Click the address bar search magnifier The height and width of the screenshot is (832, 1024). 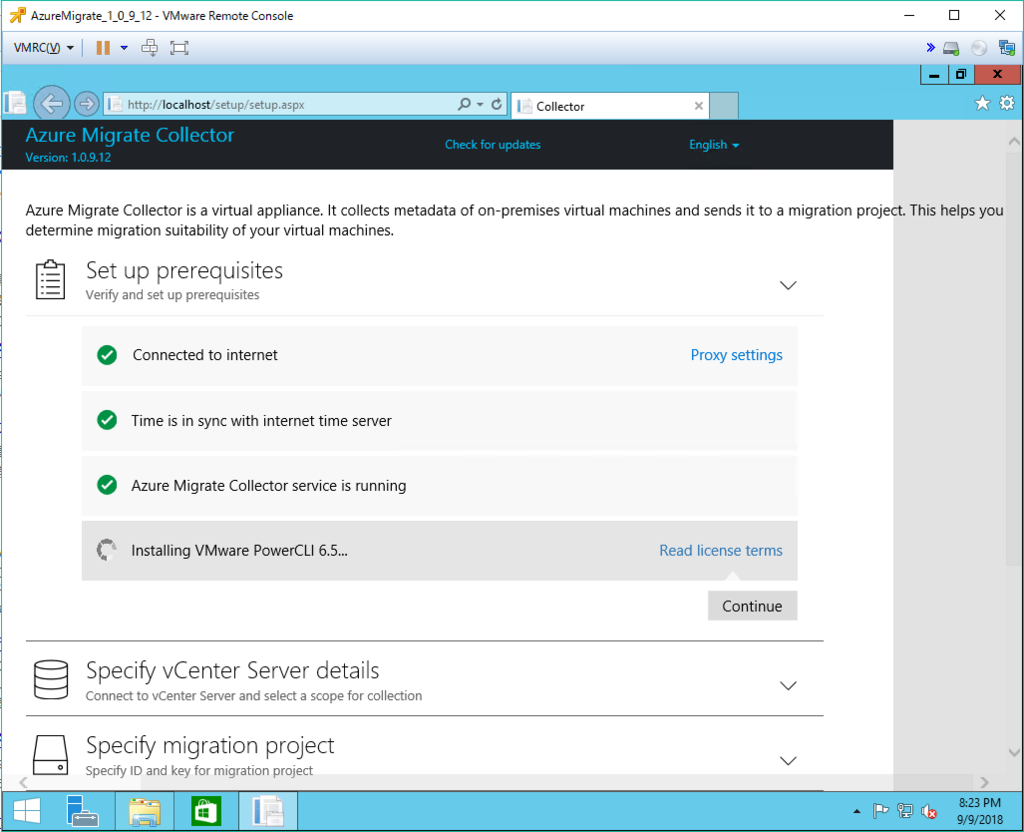click(x=464, y=104)
